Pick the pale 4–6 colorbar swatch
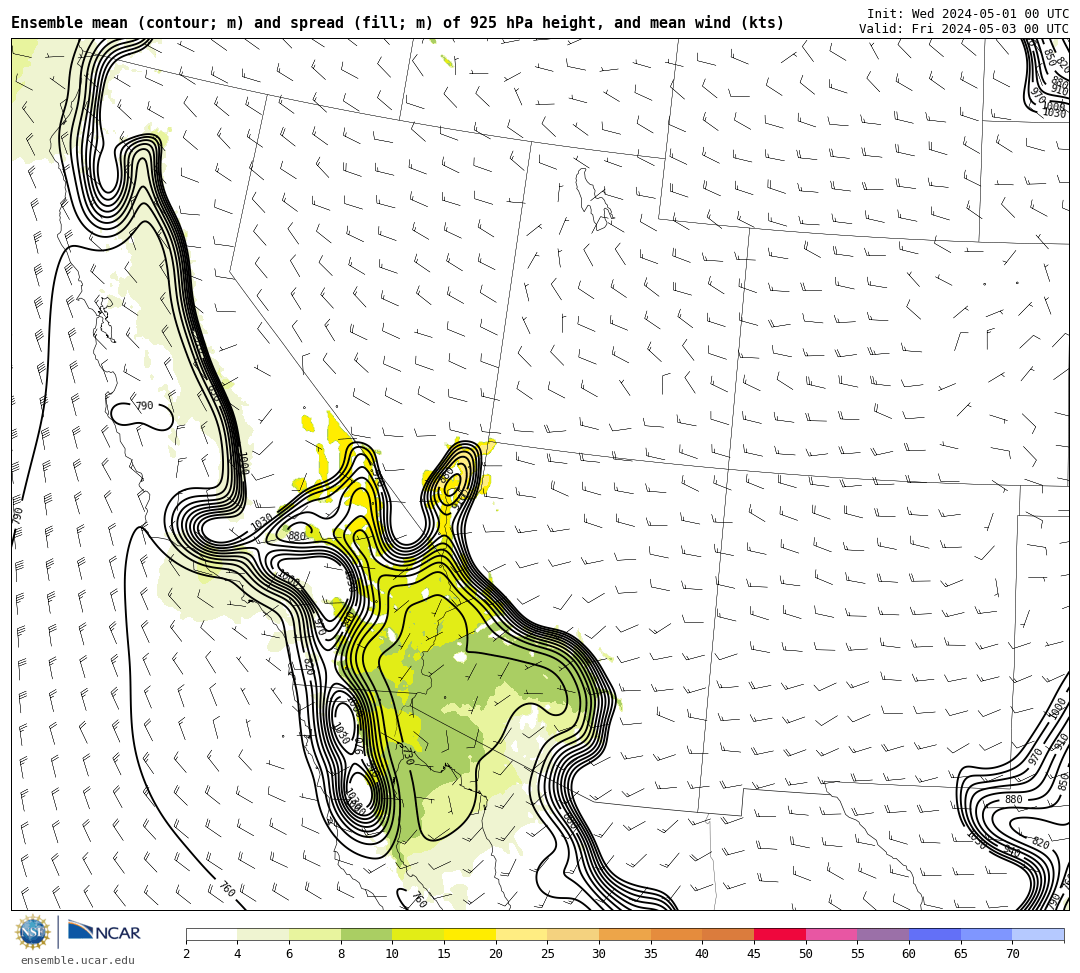The image size is (1080, 973). (263, 934)
